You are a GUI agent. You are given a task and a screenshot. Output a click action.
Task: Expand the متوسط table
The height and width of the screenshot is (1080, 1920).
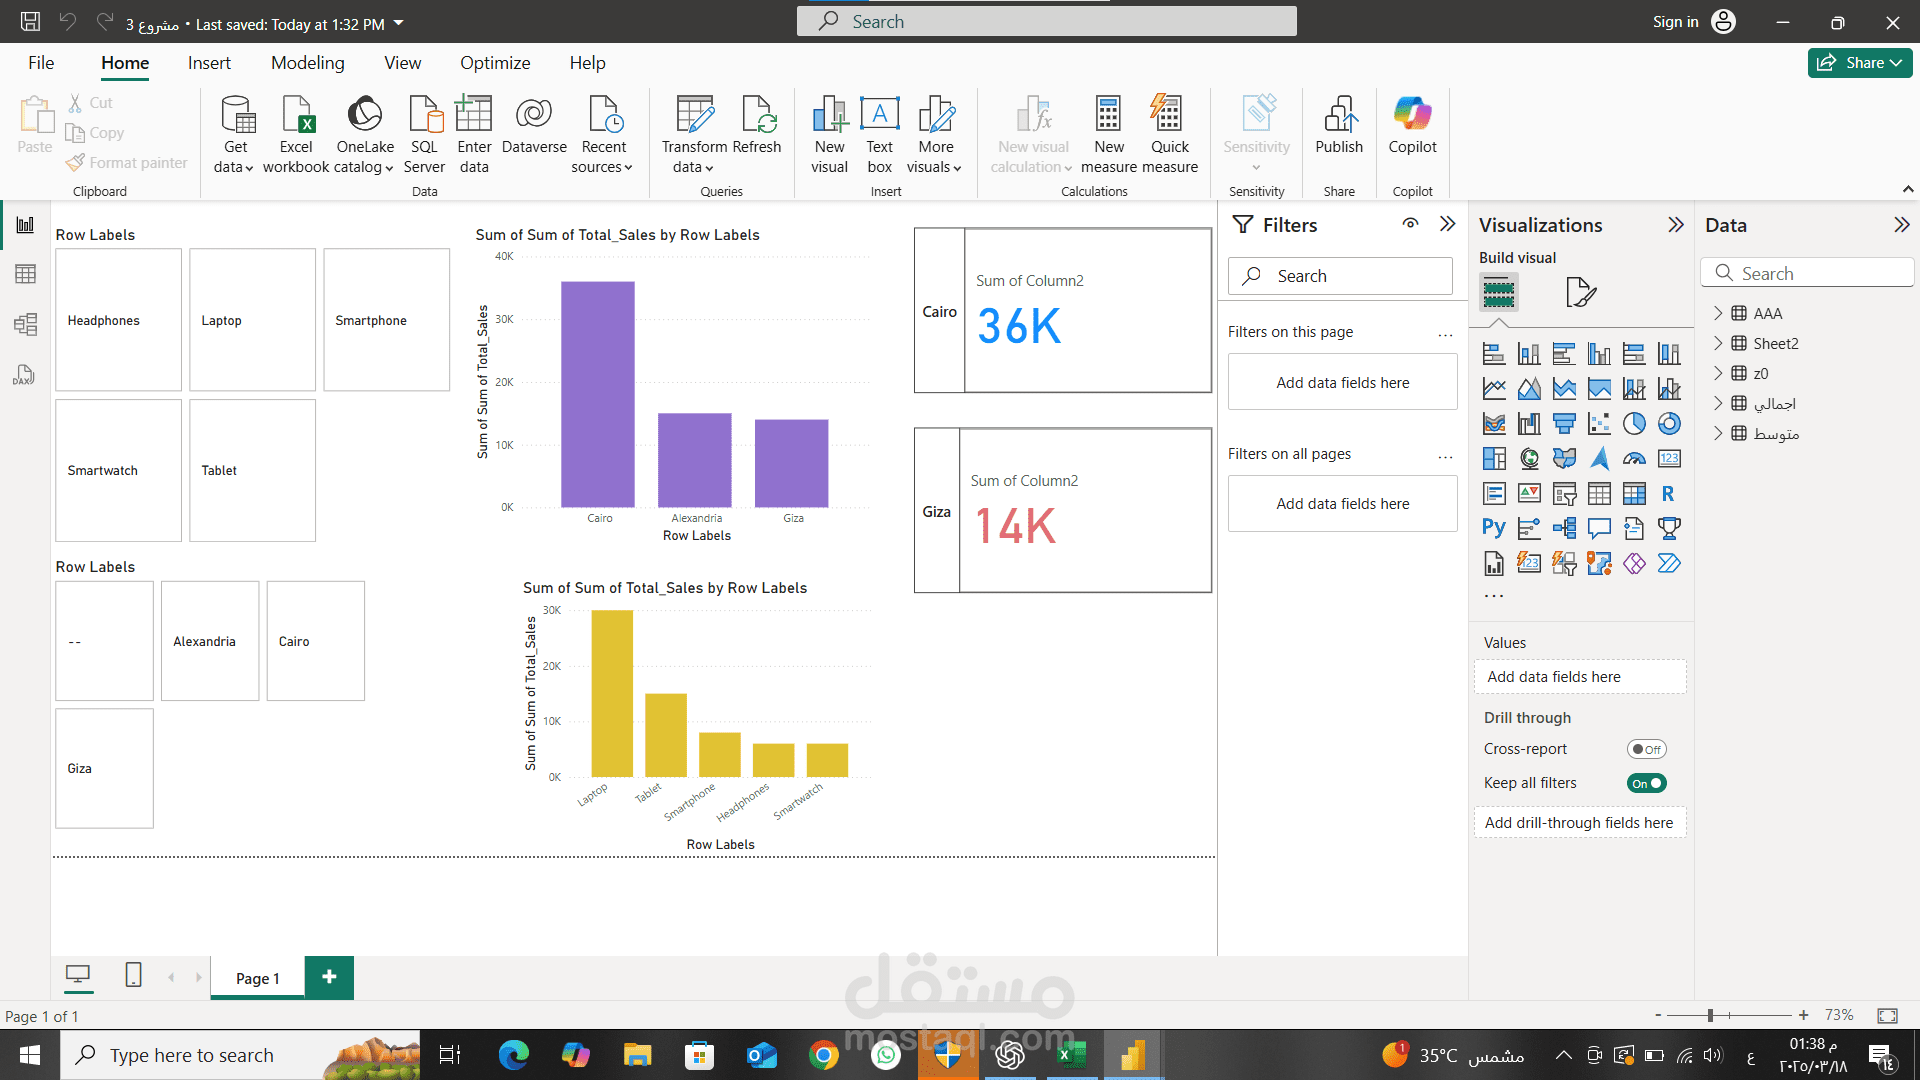click(x=1718, y=433)
